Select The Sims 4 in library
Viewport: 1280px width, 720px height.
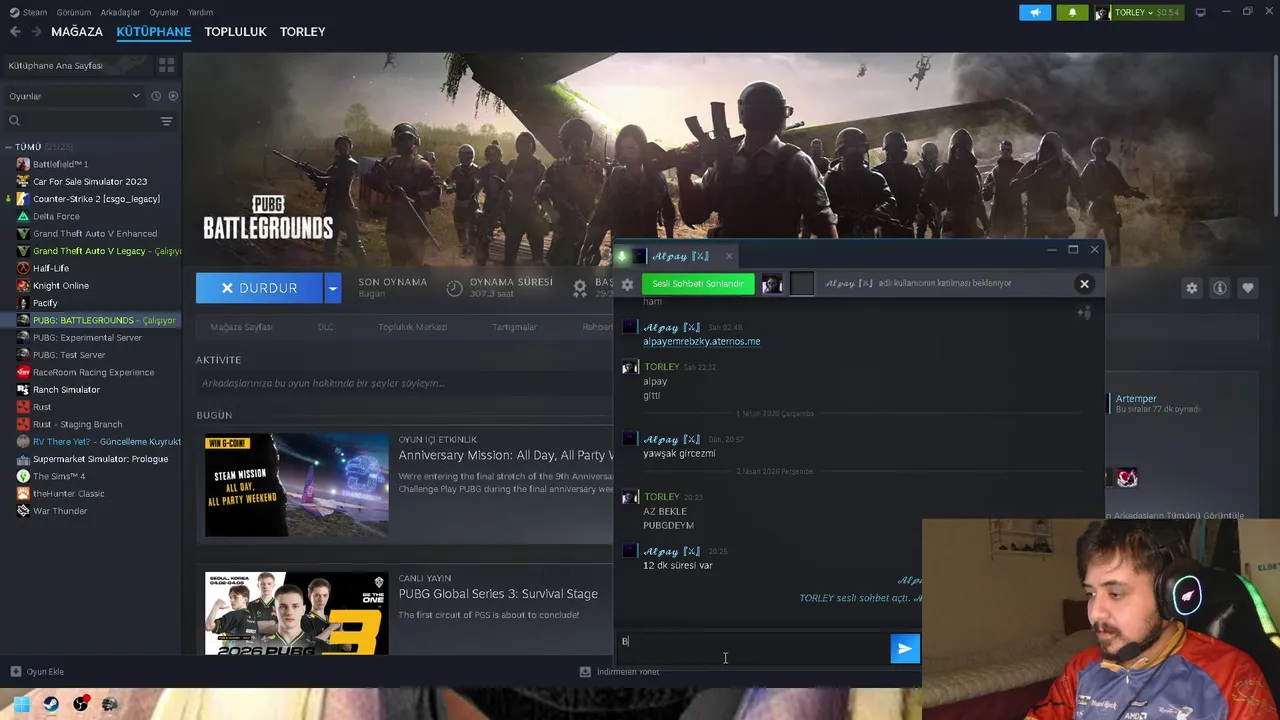pyautogui.click(x=59, y=476)
